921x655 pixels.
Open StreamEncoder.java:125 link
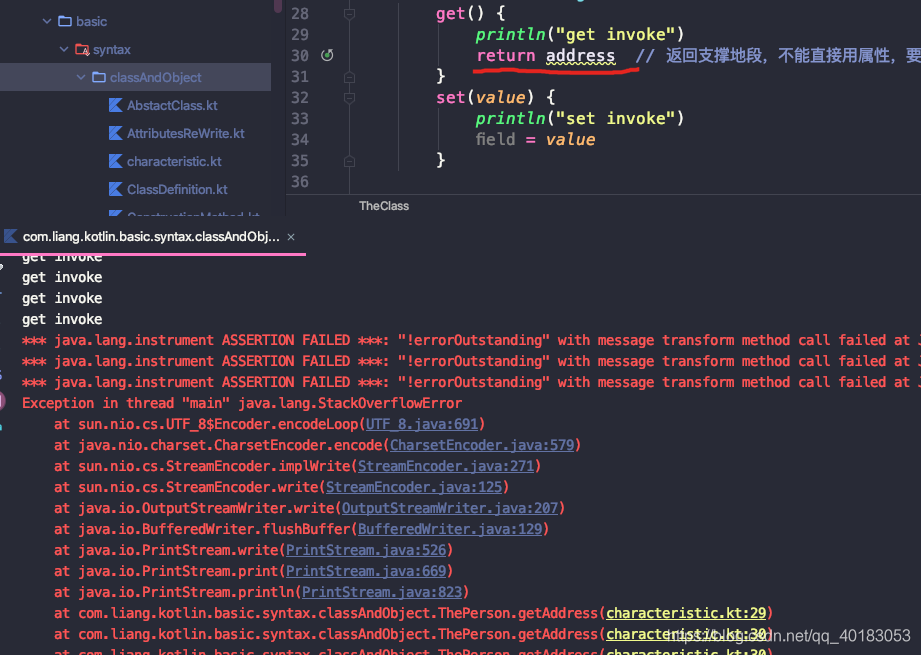coord(414,488)
